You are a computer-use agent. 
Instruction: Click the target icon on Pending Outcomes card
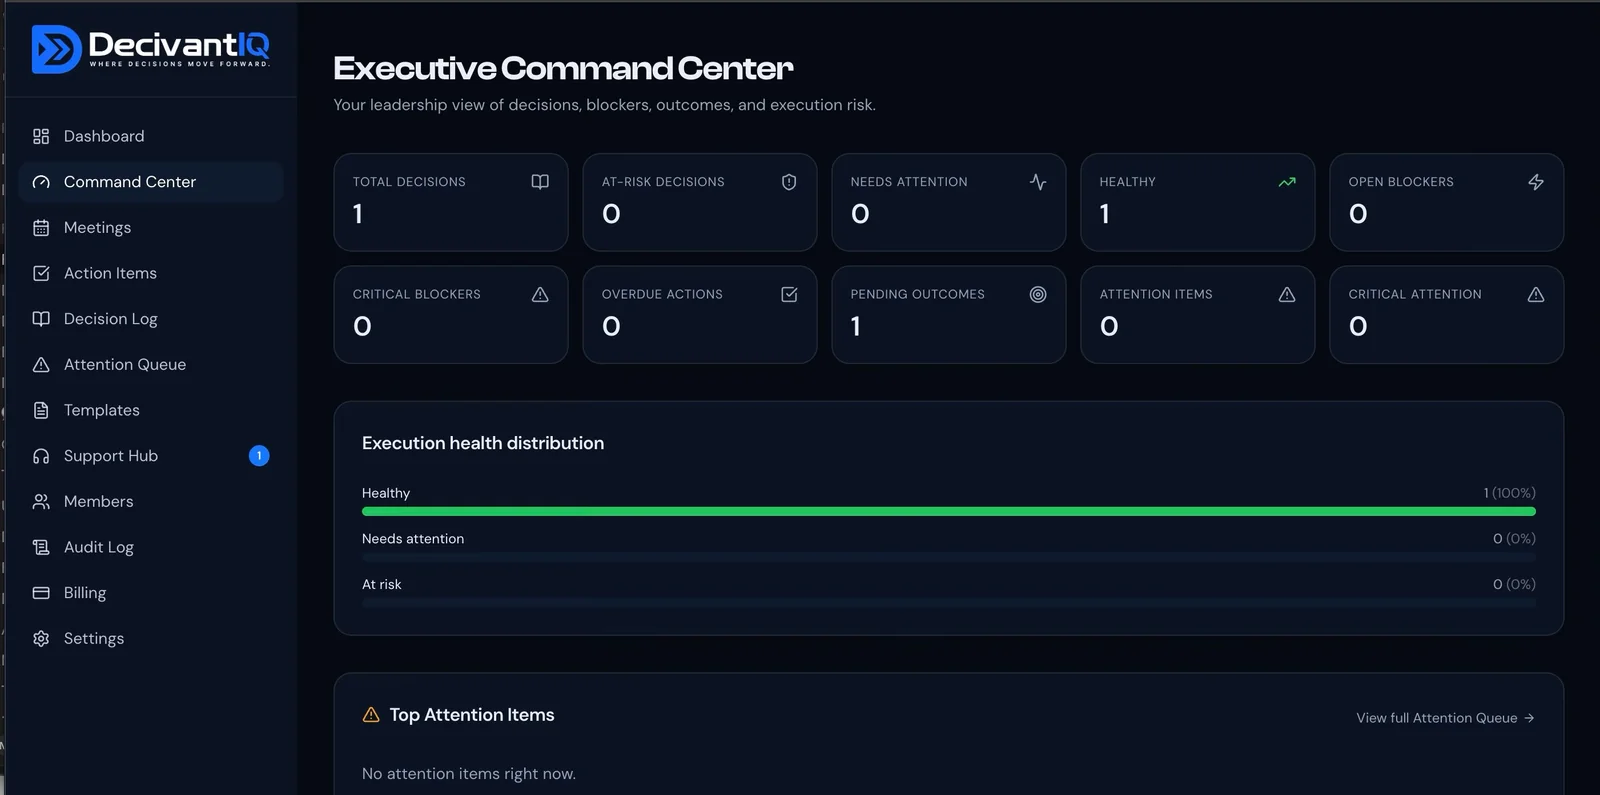(x=1038, y=294)
